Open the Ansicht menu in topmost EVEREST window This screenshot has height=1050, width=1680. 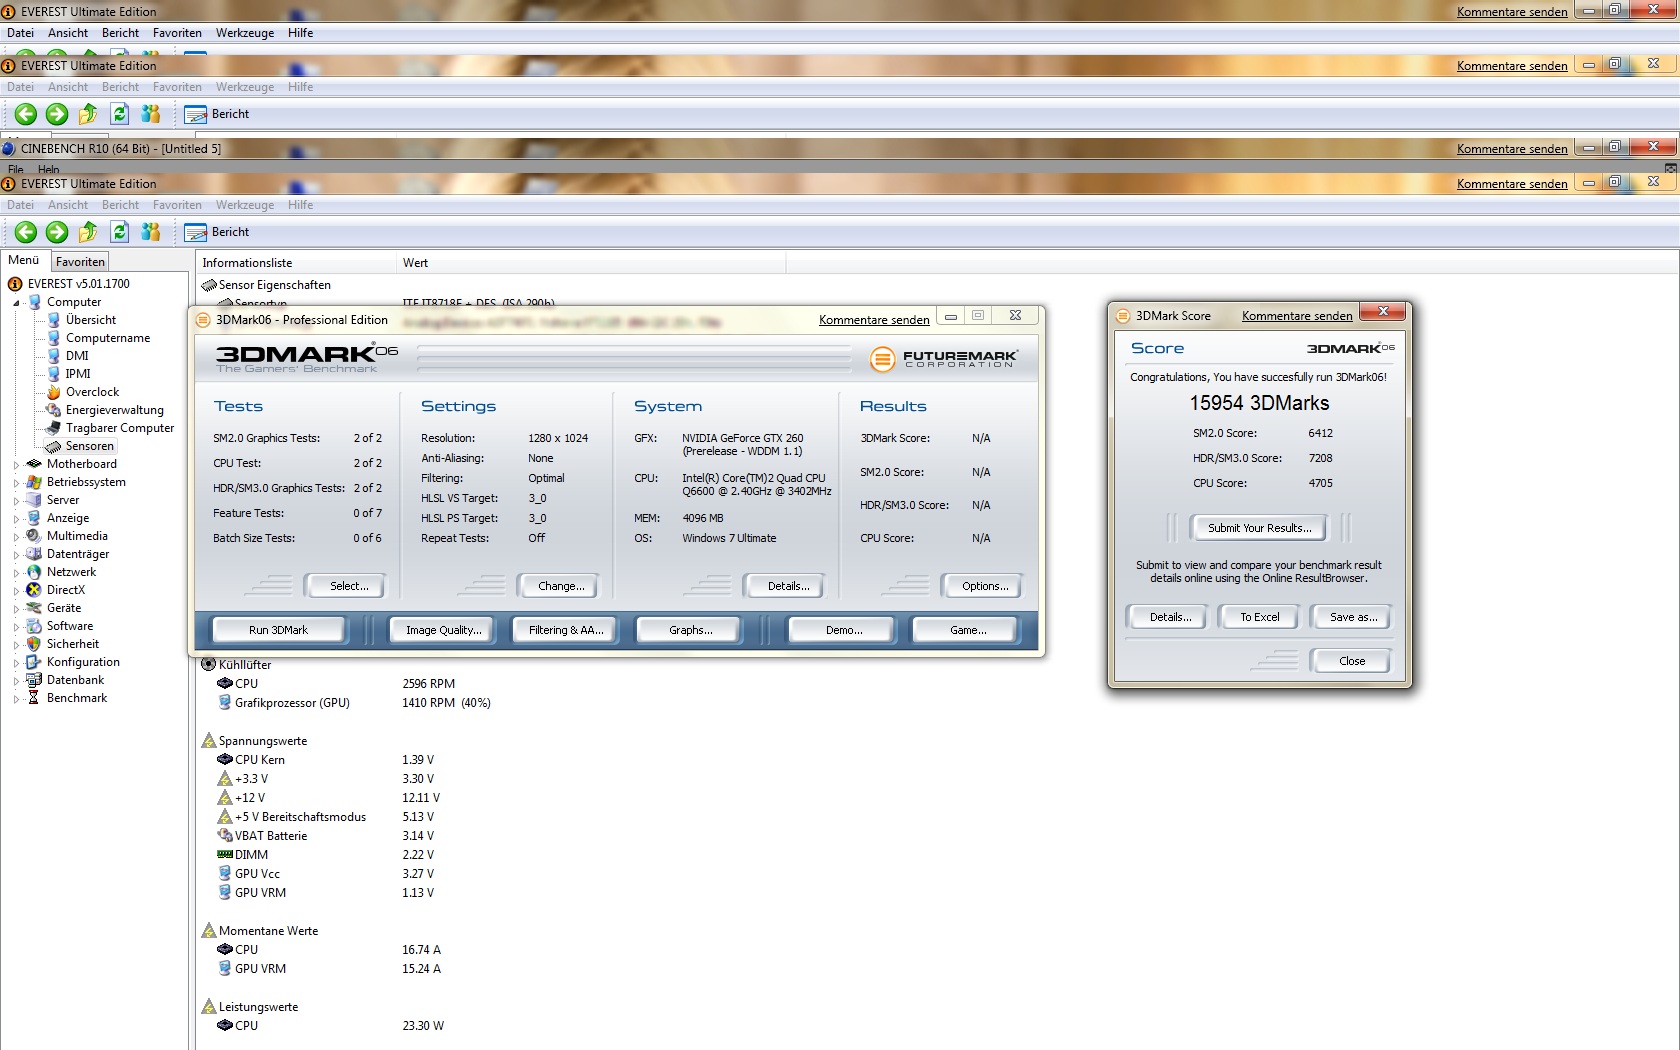pyautogui.click(x=68, y=33)
